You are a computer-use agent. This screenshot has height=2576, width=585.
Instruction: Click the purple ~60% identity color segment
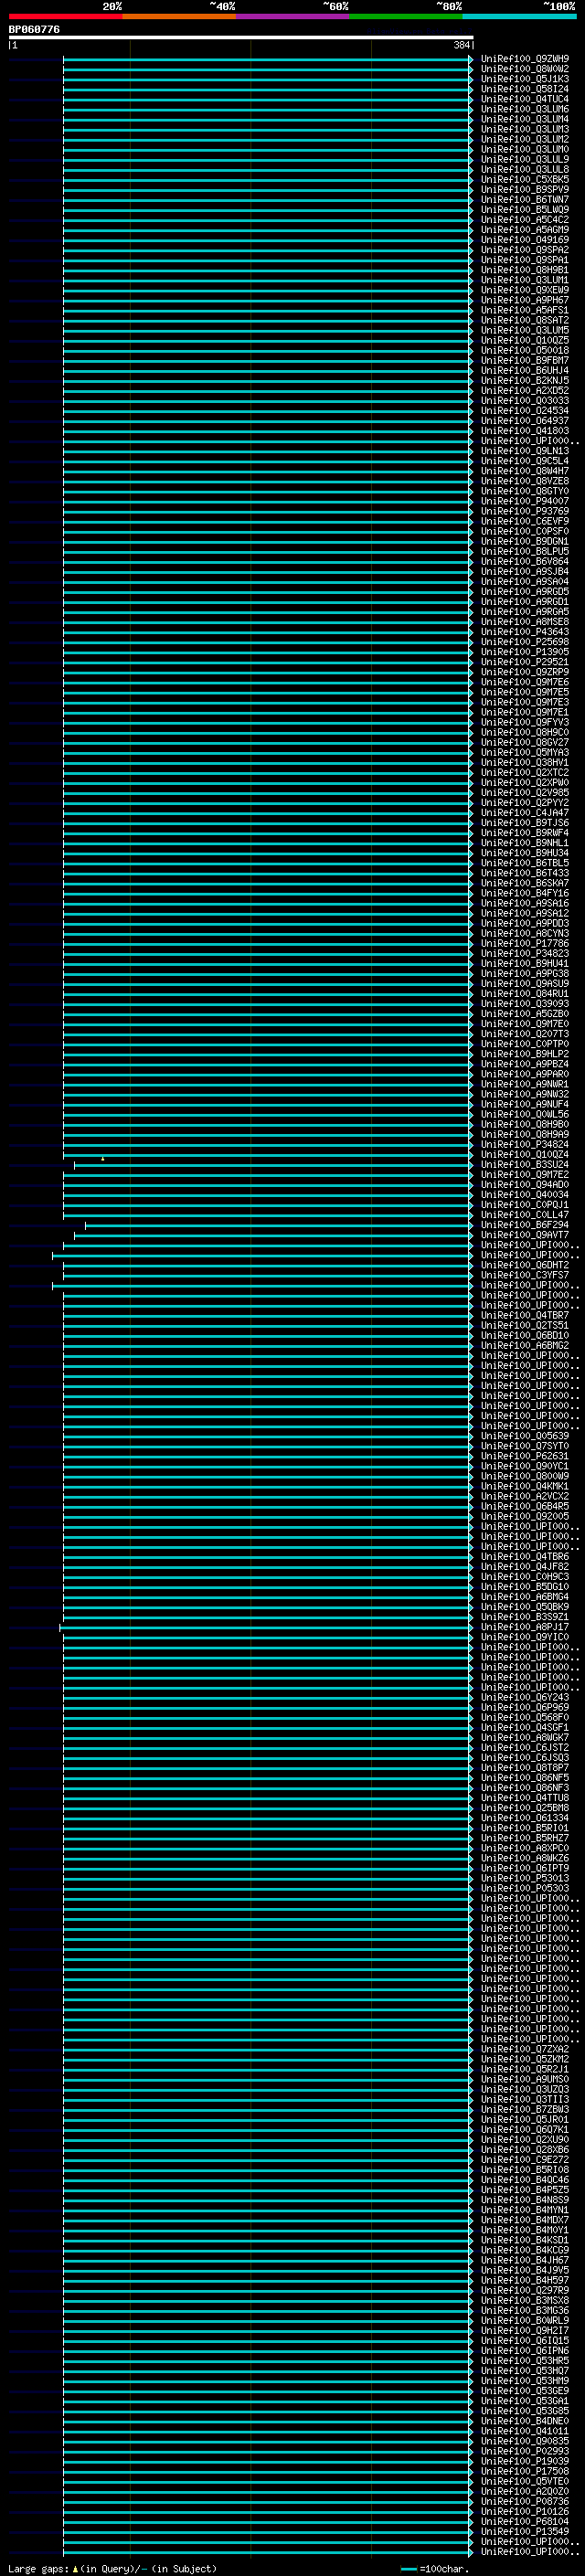click(293, 17)
